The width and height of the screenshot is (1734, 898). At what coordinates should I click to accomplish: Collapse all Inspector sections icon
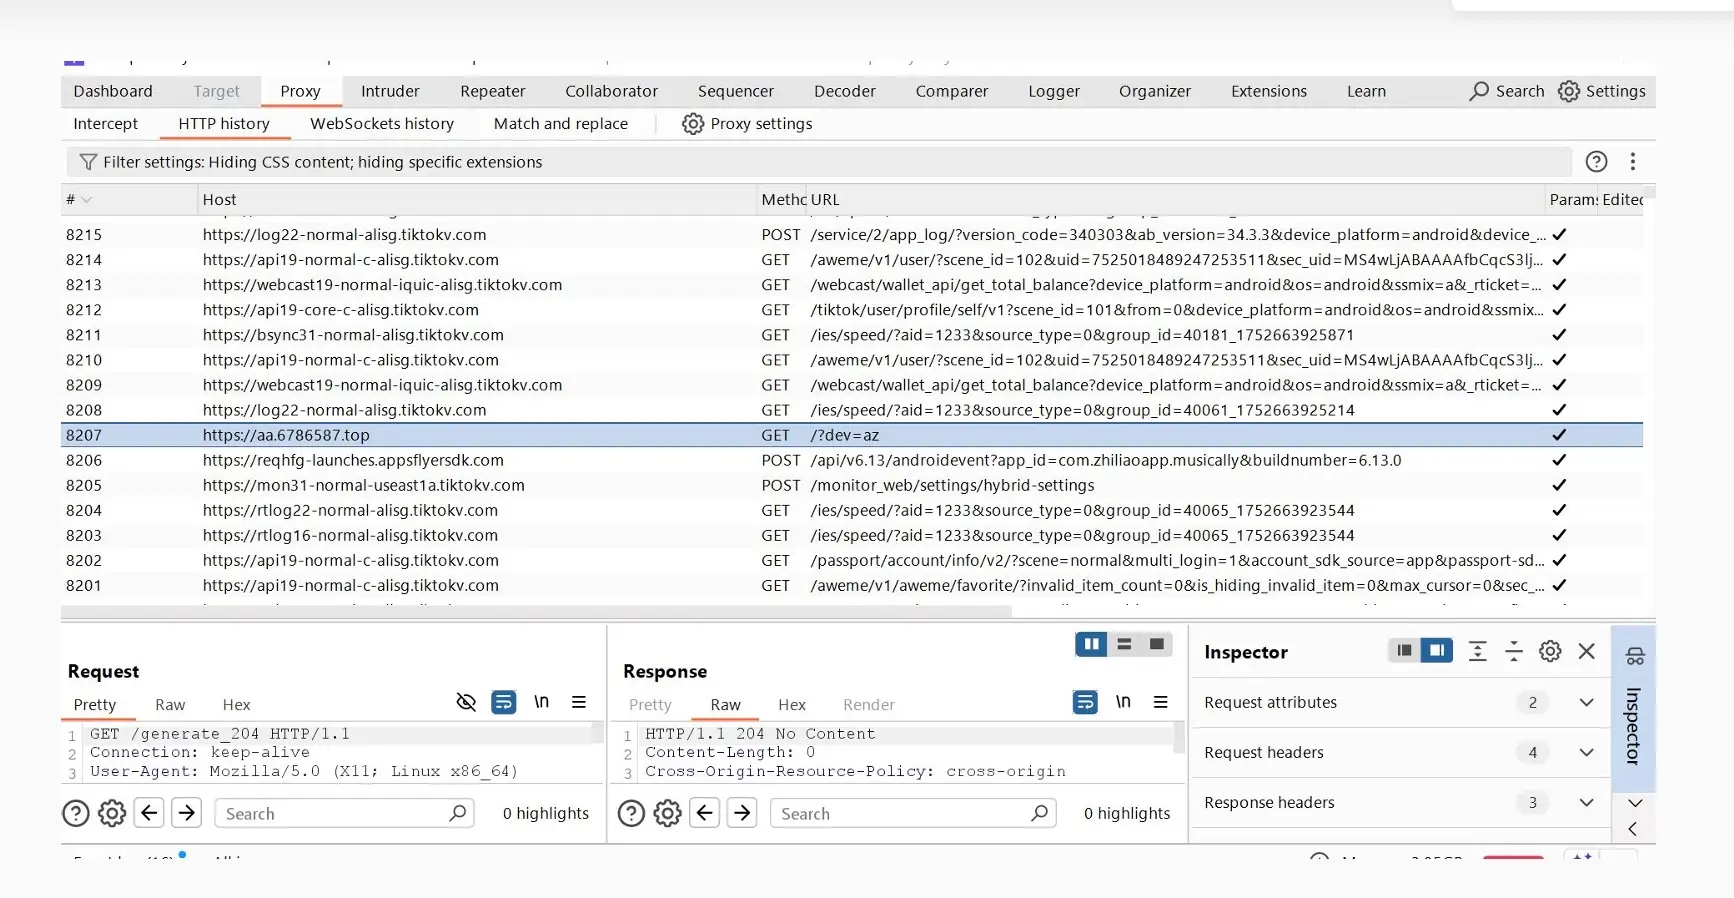(x=1514, y=651)
